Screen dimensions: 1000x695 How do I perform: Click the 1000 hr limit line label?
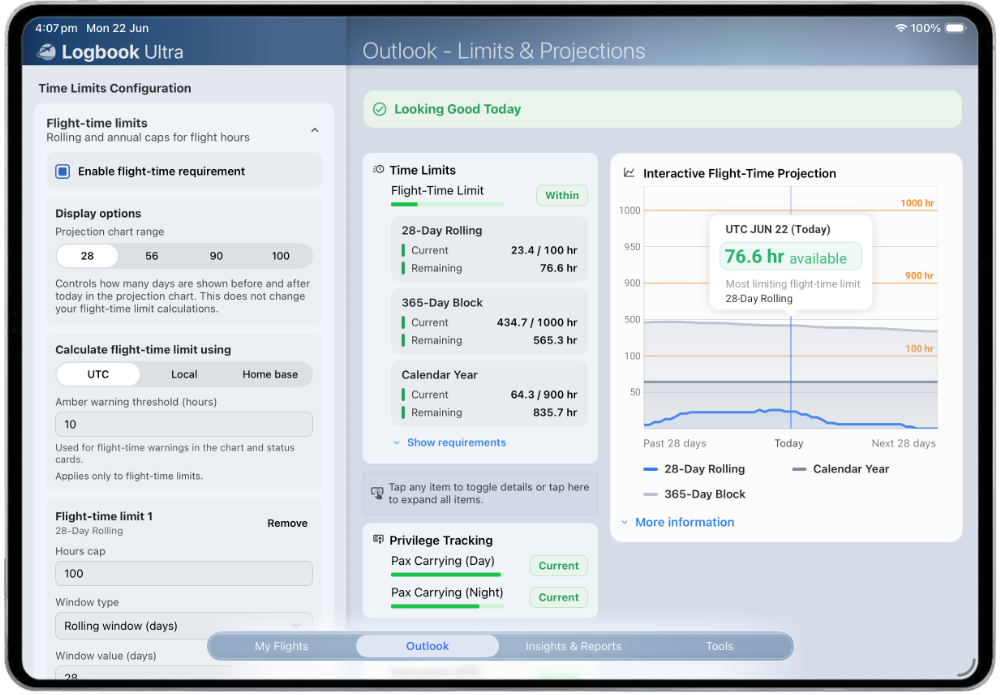(x=917, y=203)
